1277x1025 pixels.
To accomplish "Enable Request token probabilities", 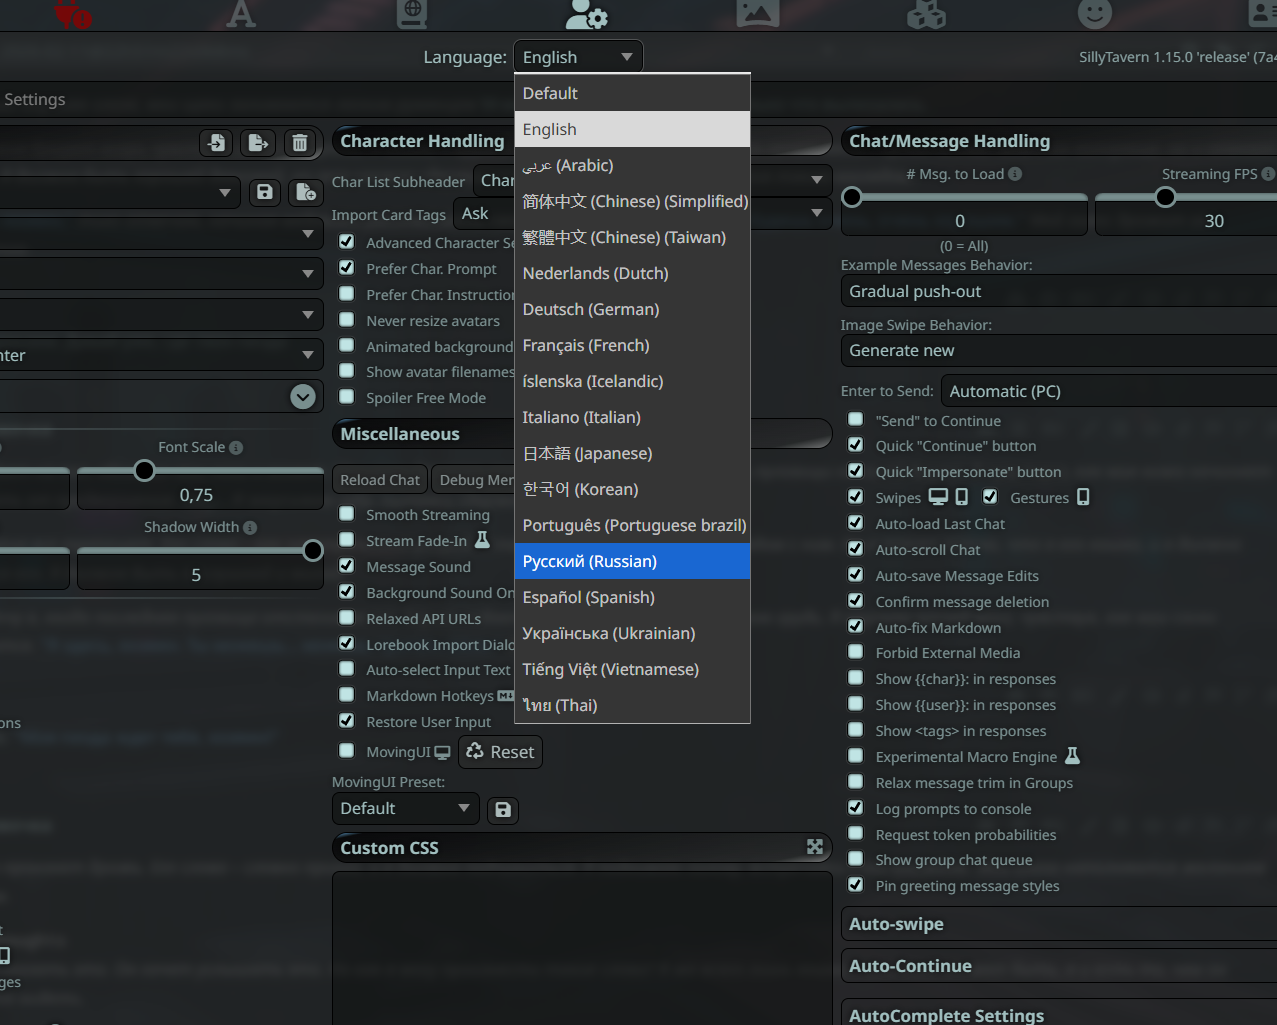I will coord(856,833).
